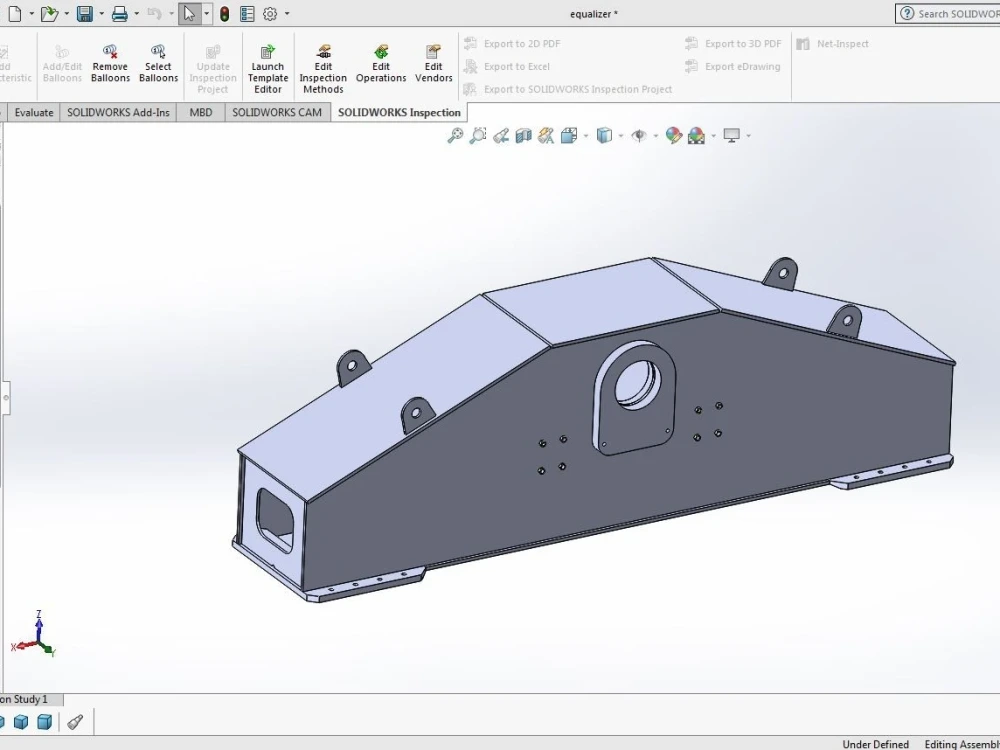Open the Options gear icon
The image size is (1000, 750).
[x=270, y=13]
